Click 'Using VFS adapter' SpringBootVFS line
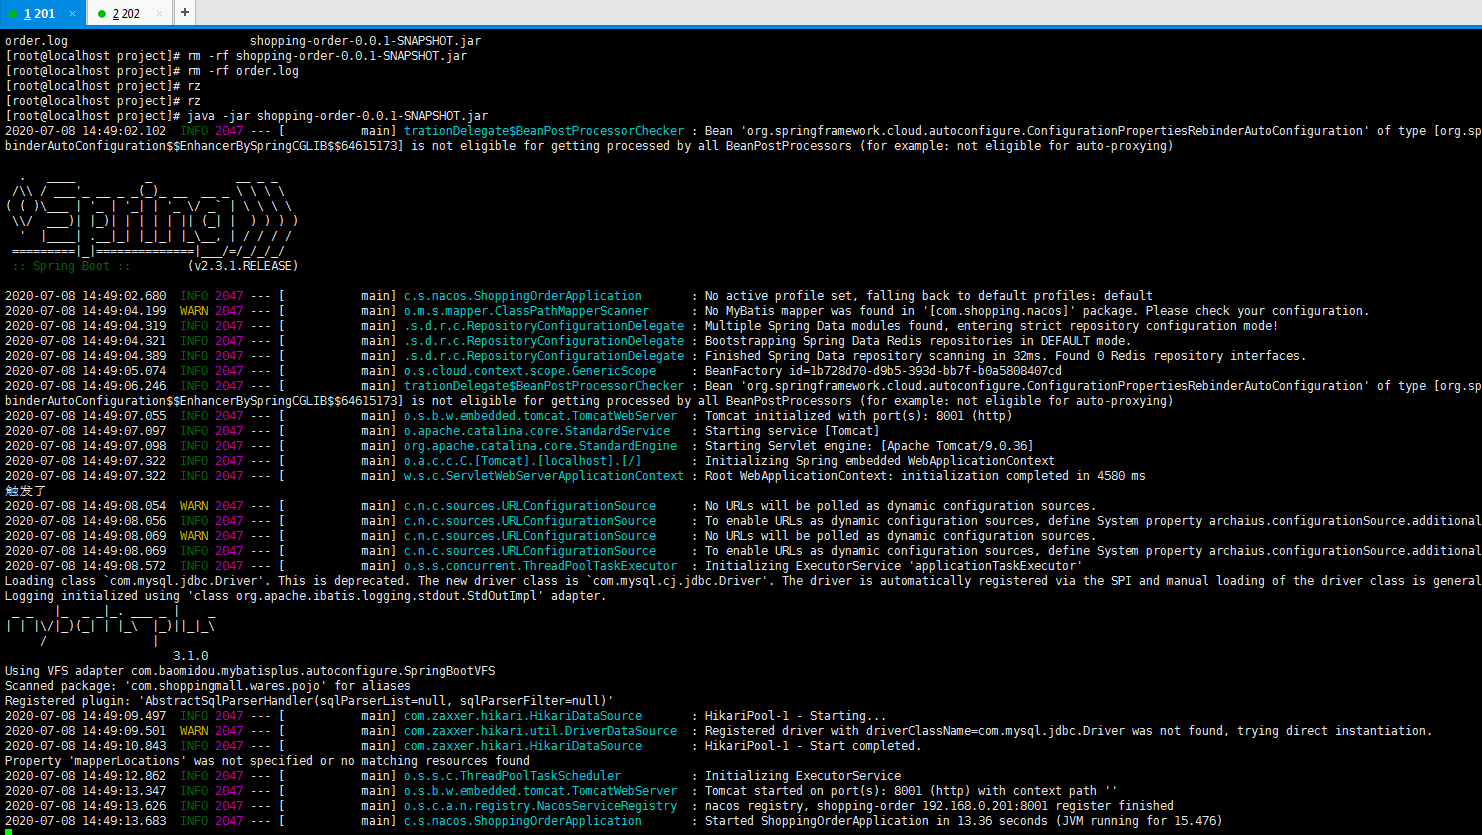Viewport: 1482px width, 835px height. click(x=250, y=671)
